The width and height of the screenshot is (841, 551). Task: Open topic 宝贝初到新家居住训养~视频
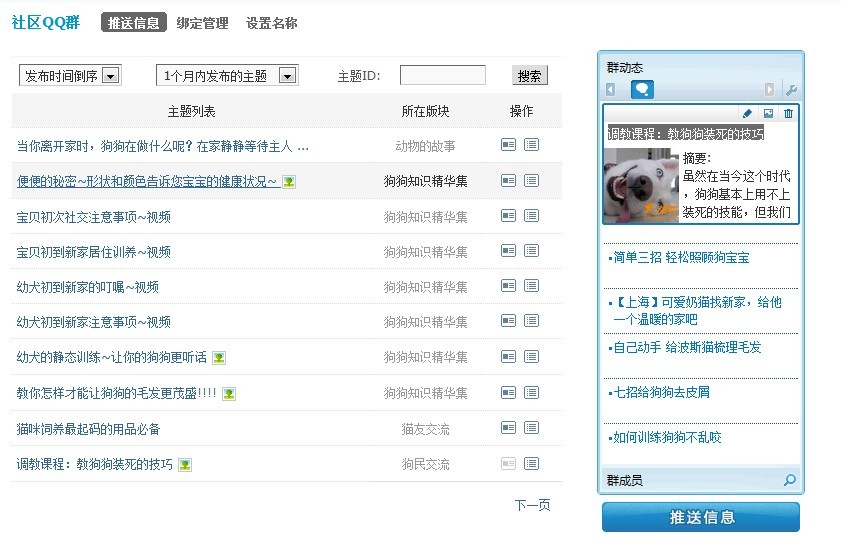[x=93, y=252]
